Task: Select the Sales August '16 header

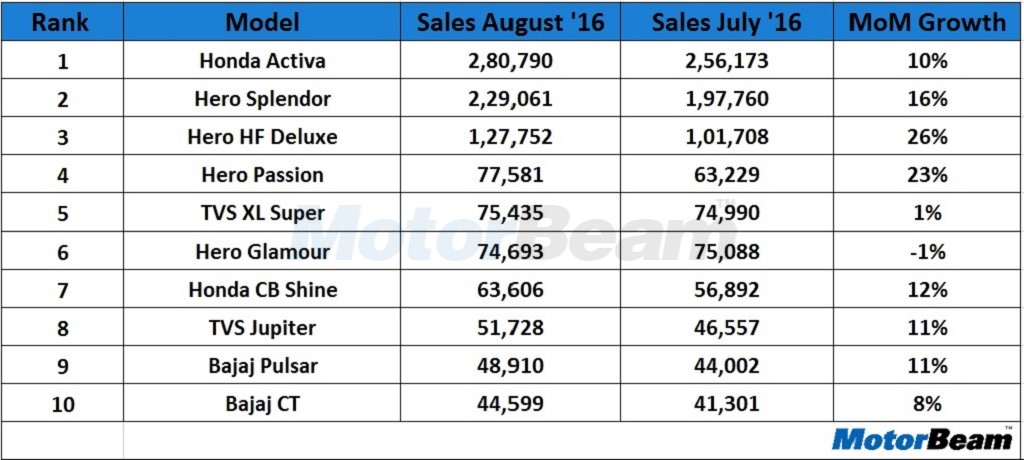Action: 510,22
